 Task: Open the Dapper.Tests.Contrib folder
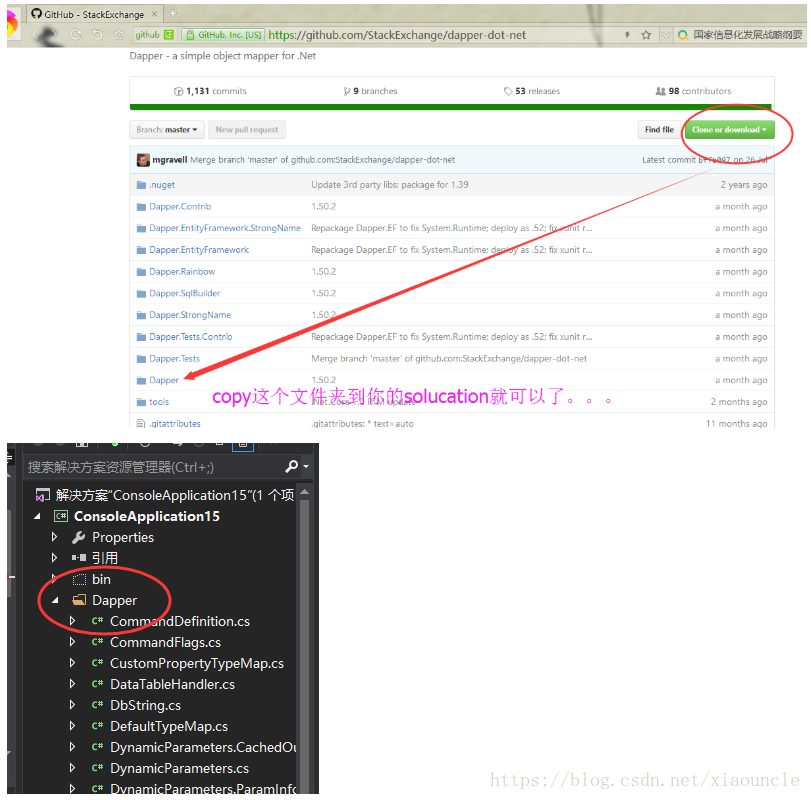190,337
